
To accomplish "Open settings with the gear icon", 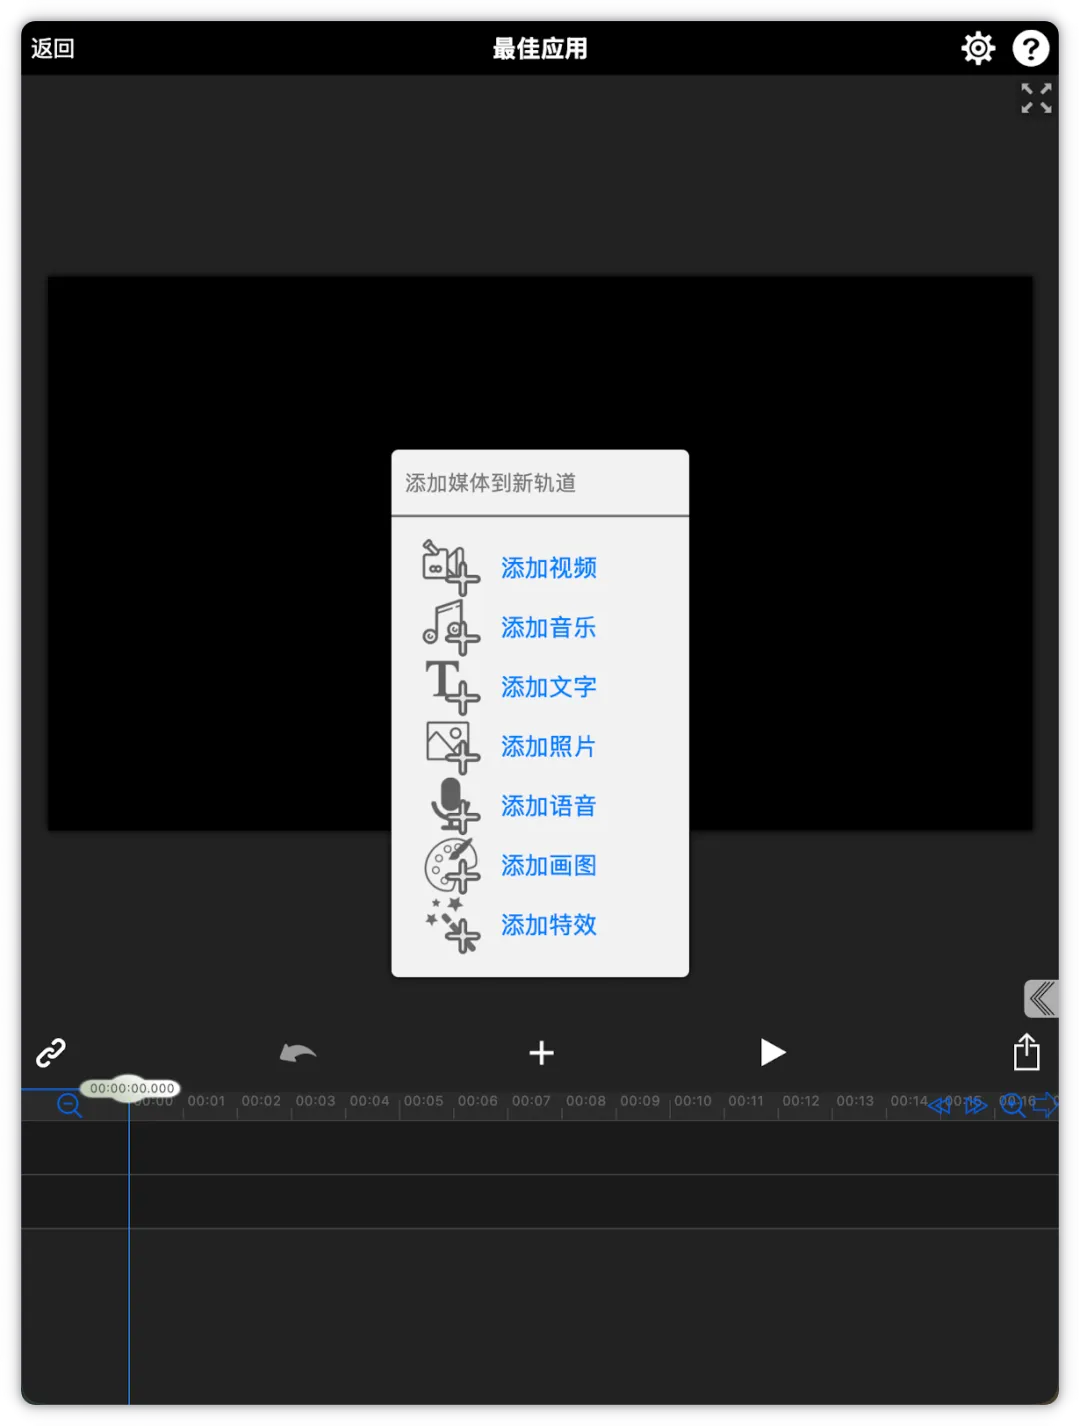I will coord(978,48).
